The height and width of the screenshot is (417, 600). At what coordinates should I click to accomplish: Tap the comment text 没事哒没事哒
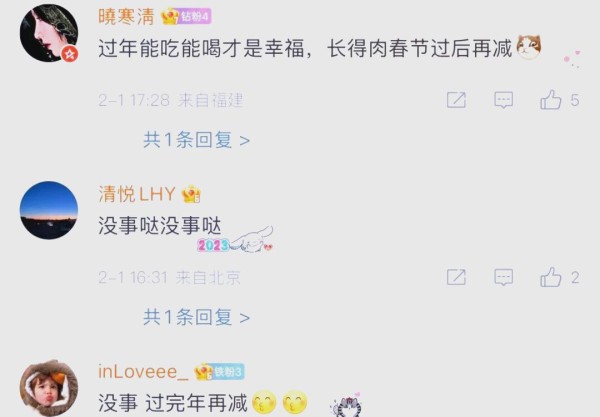coord(160,225)
